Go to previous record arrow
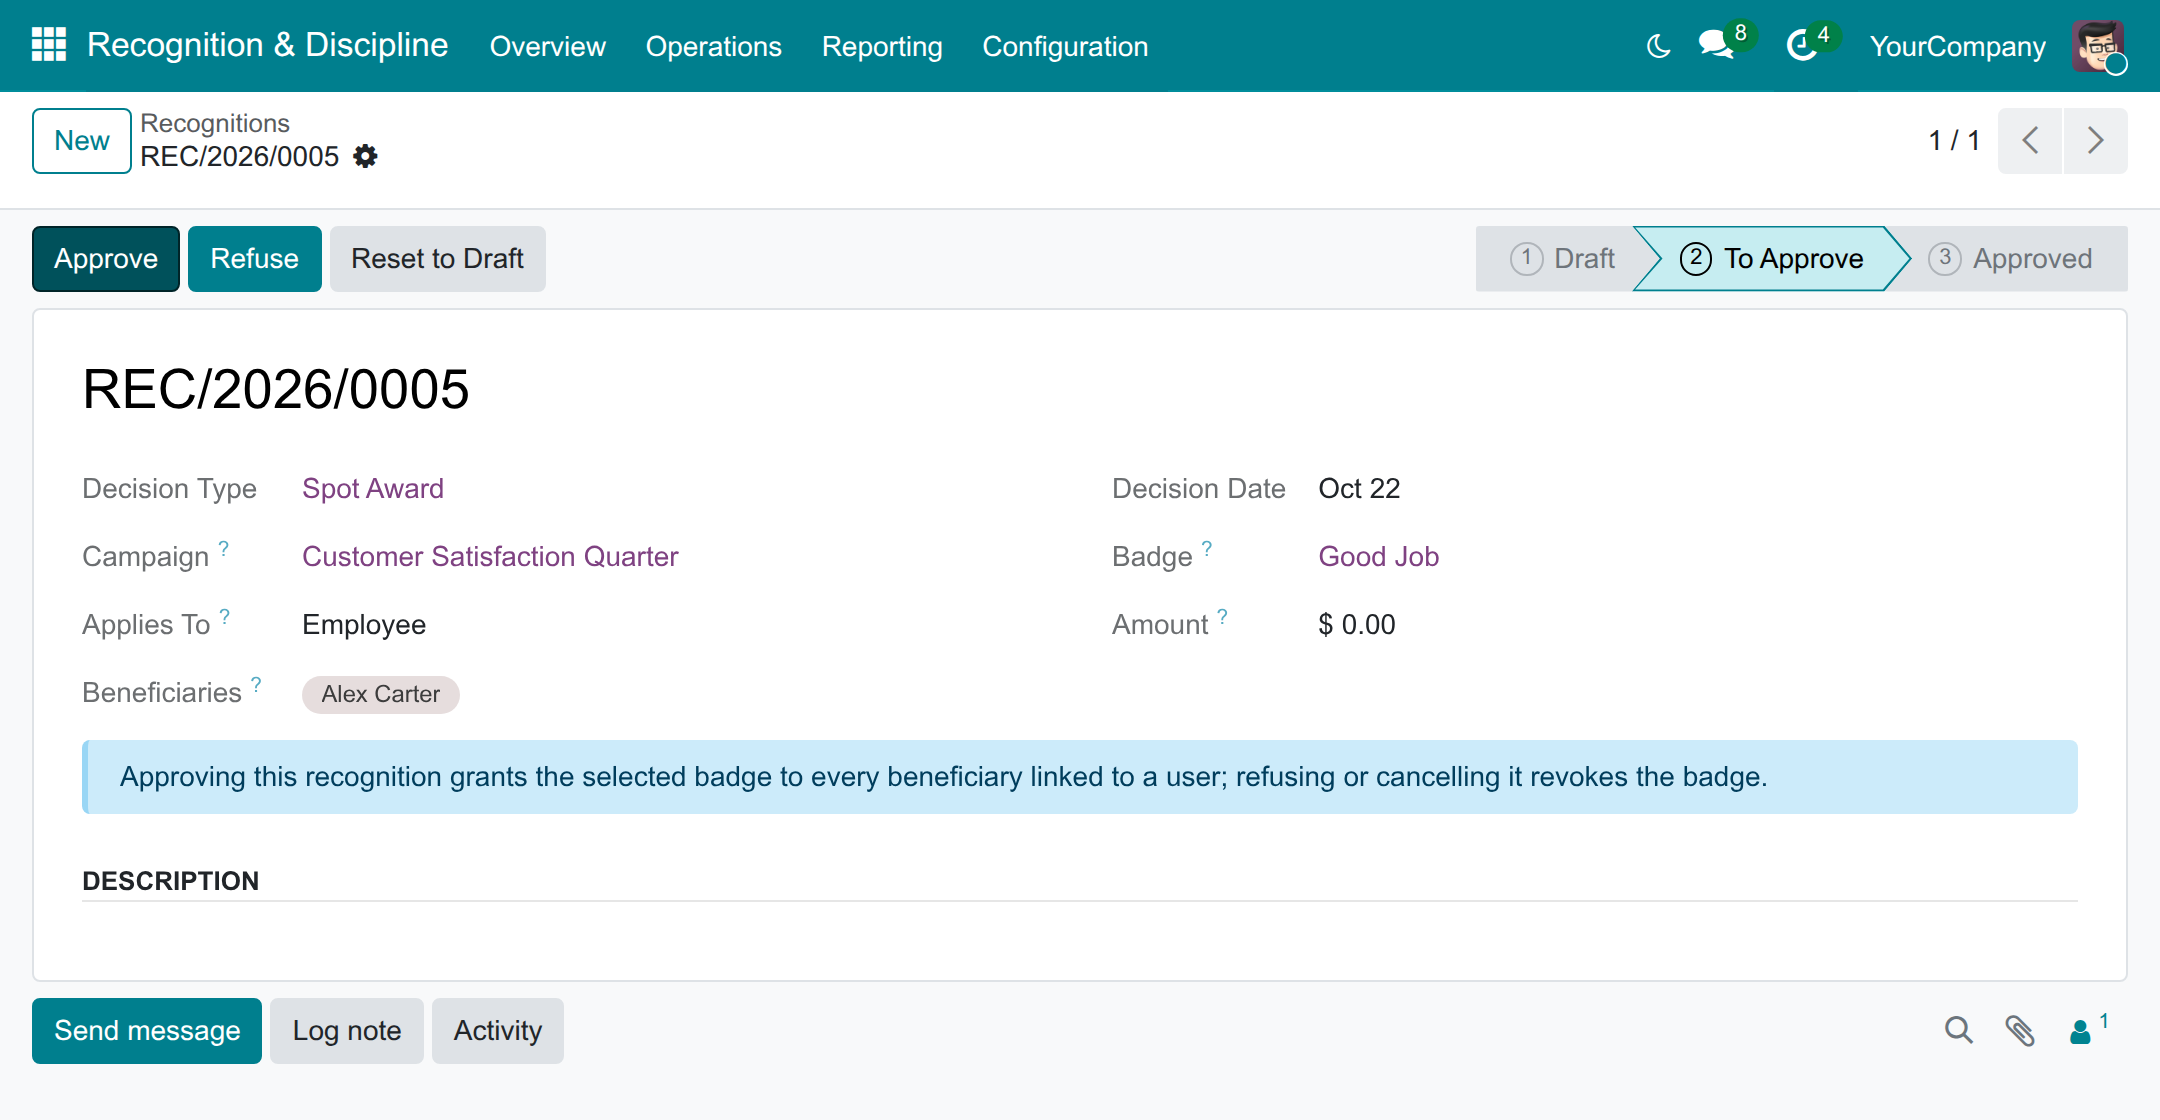Screen dimensions: 2160x1120 coord(2030,140)
